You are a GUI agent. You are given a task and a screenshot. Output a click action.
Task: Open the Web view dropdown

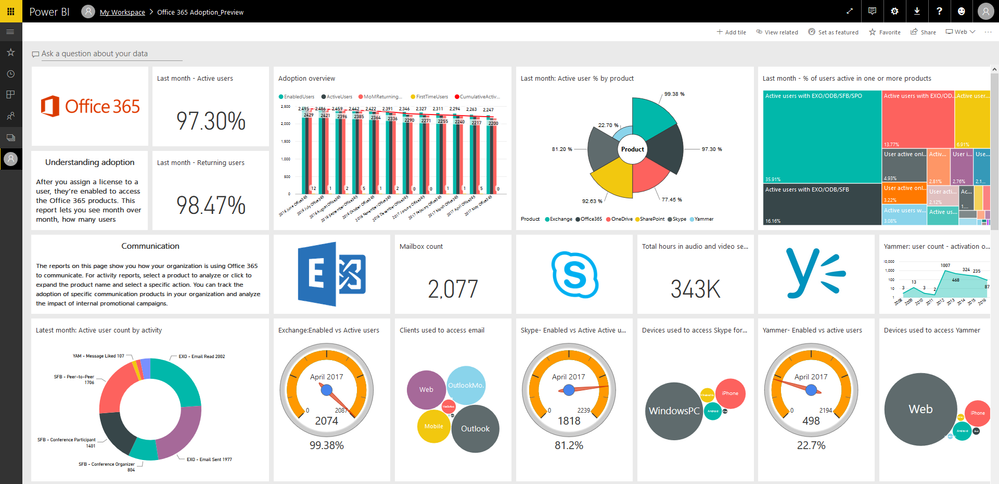click(960, 32)
